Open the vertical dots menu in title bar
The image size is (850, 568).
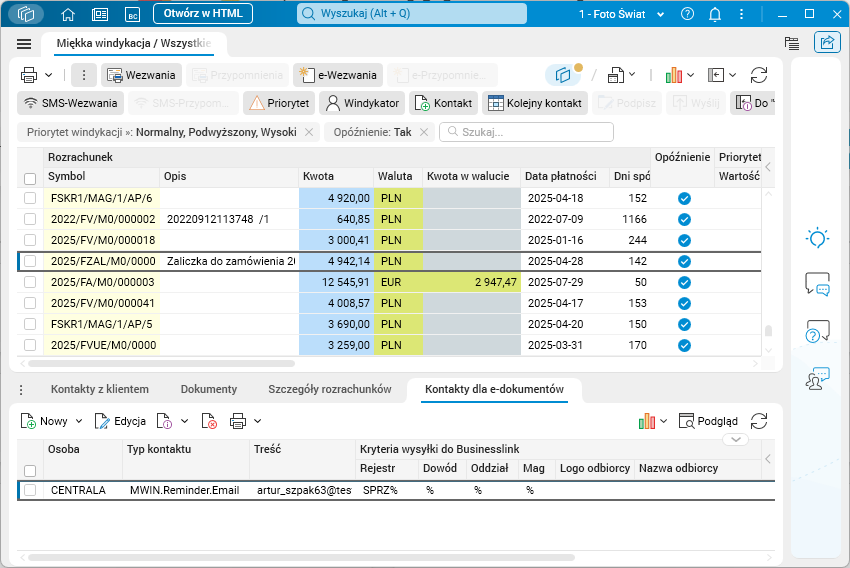coord(742,14)
